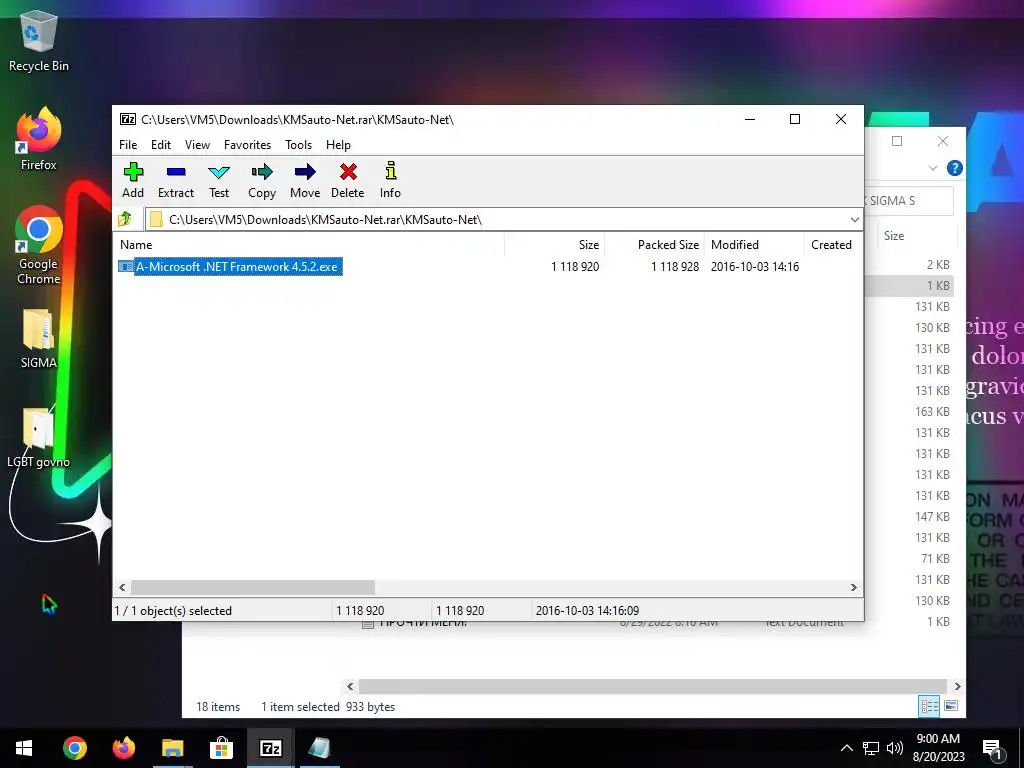This screenshot has height=768, width=1024.
Task: Open Firefox from the taskbar
Action: point(123,748)
